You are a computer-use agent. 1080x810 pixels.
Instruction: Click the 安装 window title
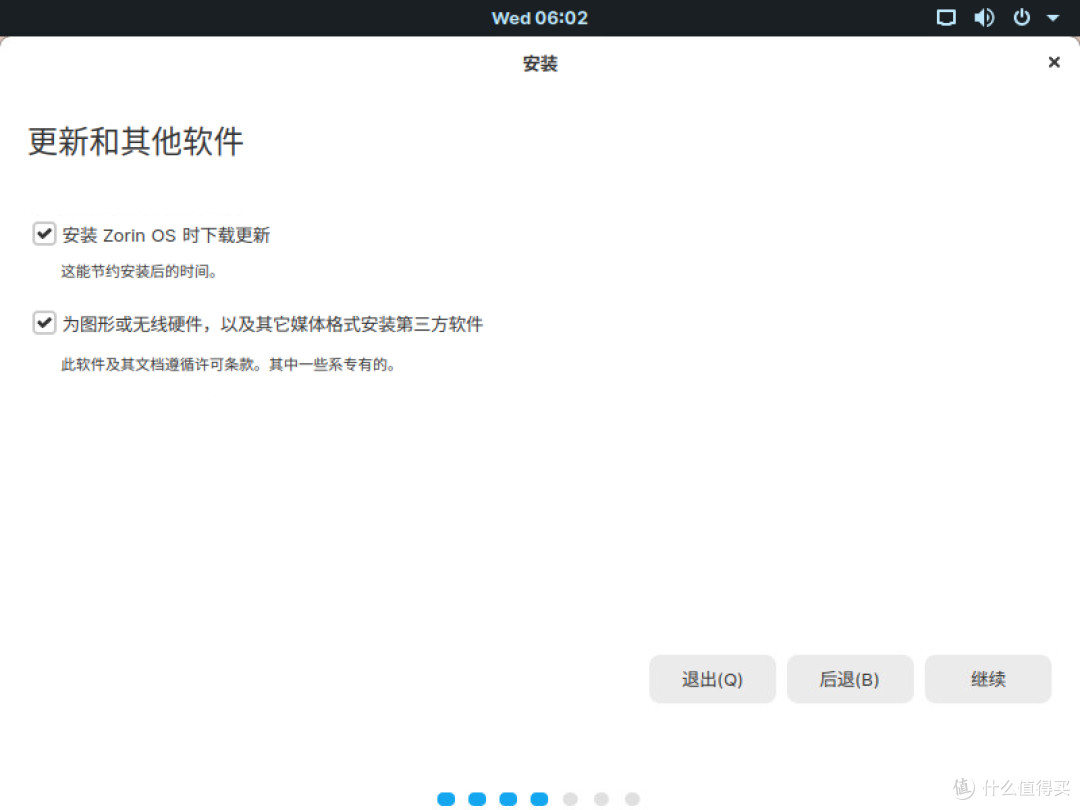tap(539, 63)
